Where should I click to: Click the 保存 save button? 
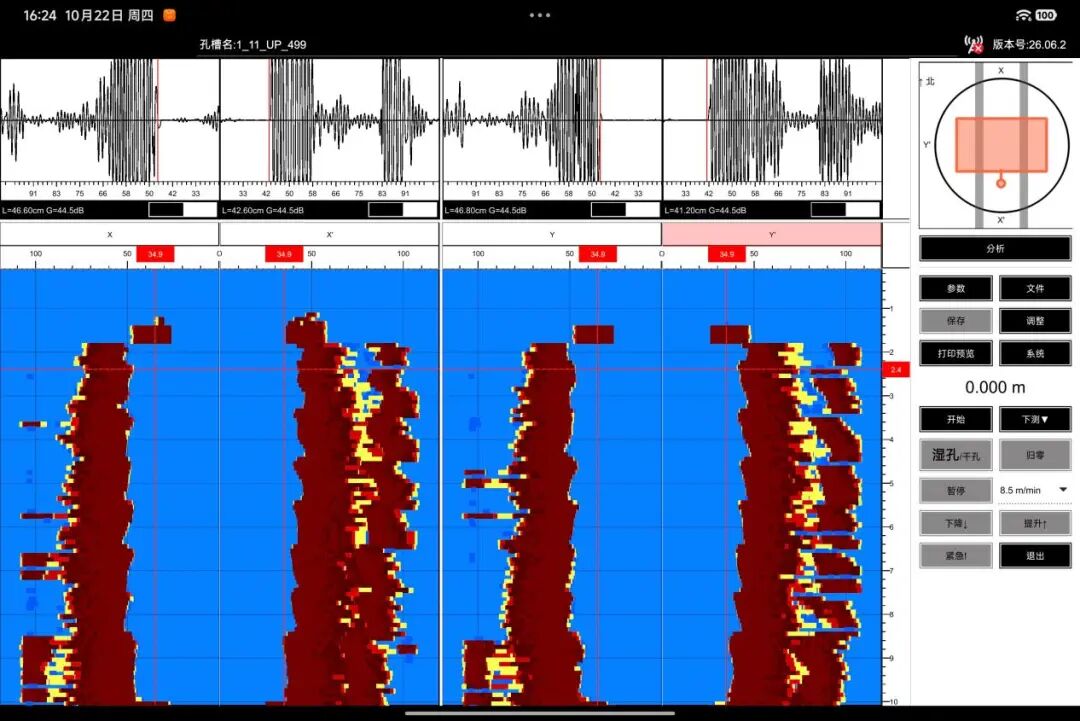pyautogui.click(x=956, y=321)
